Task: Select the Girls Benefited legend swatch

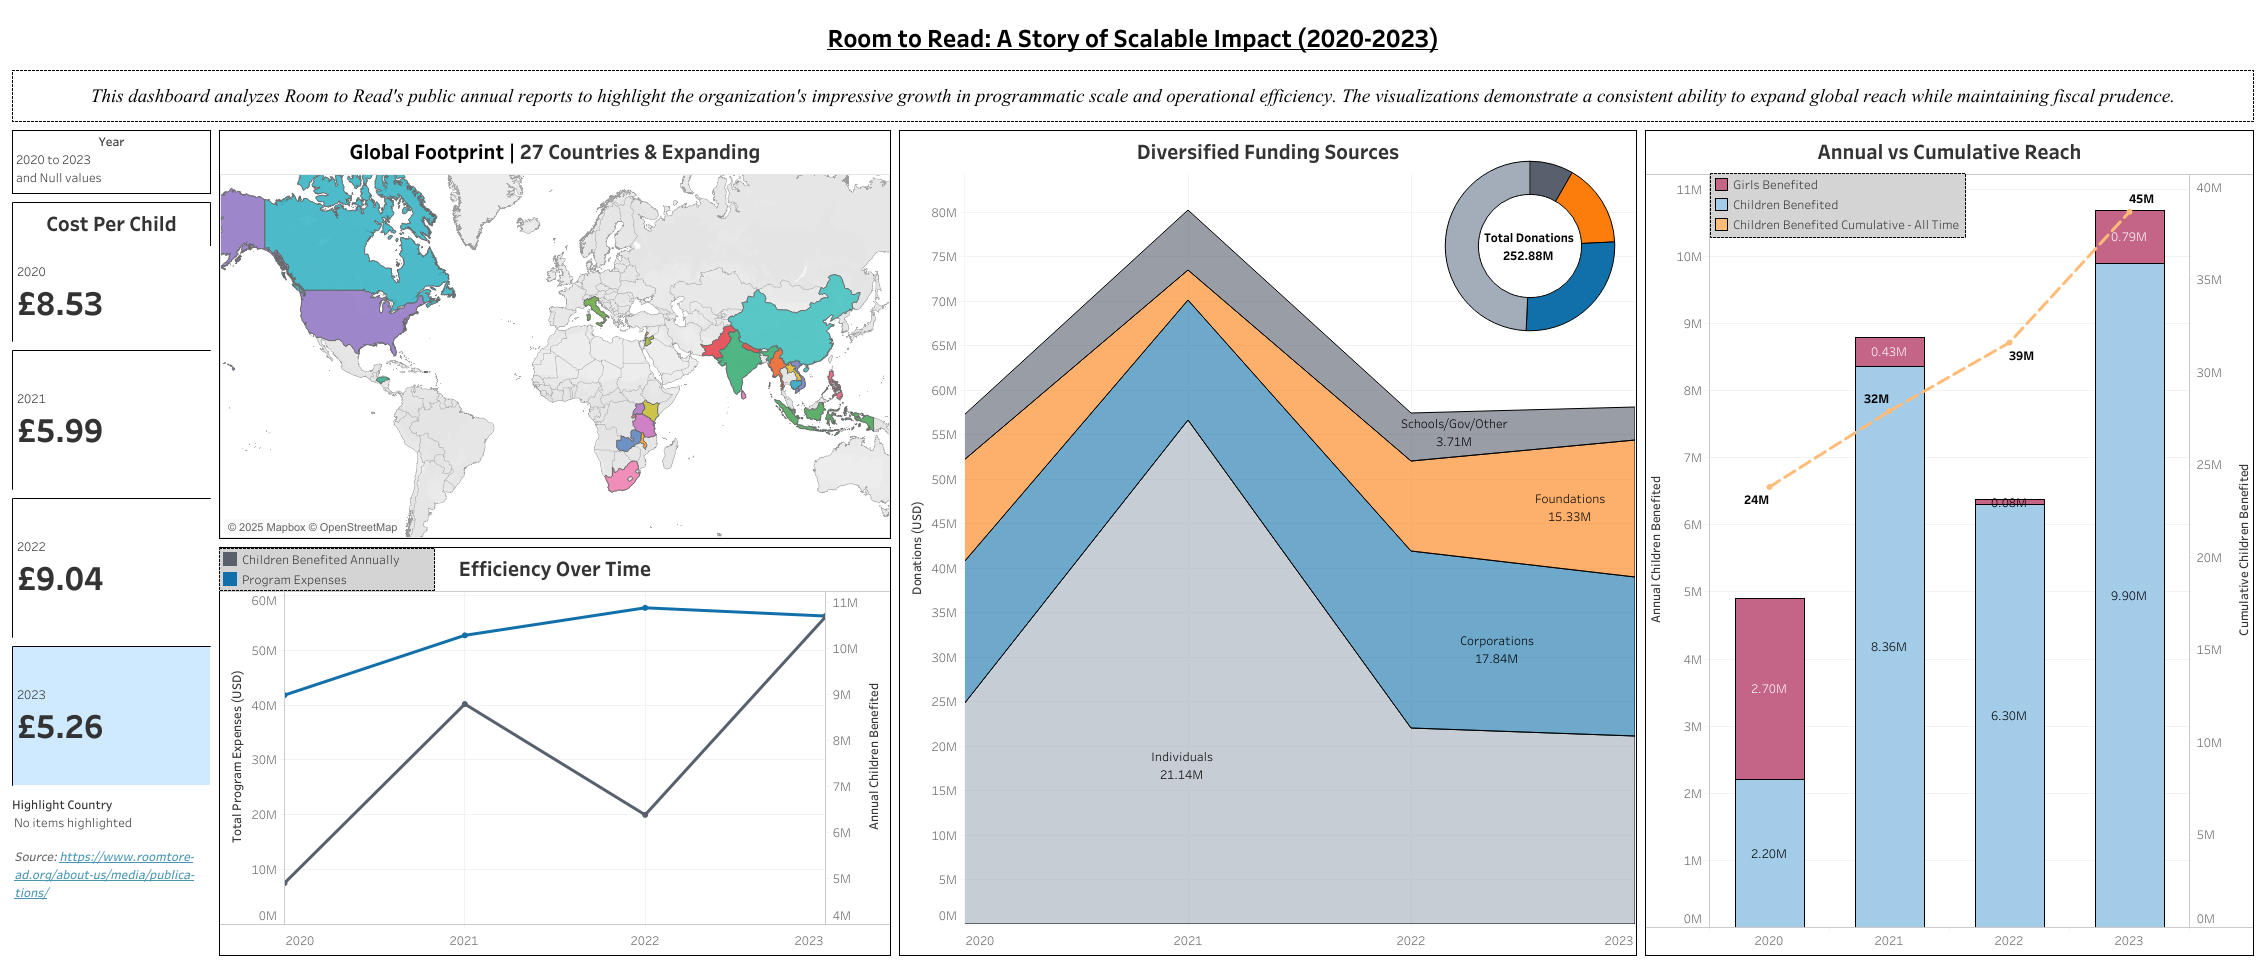Action: point(1722,185)
